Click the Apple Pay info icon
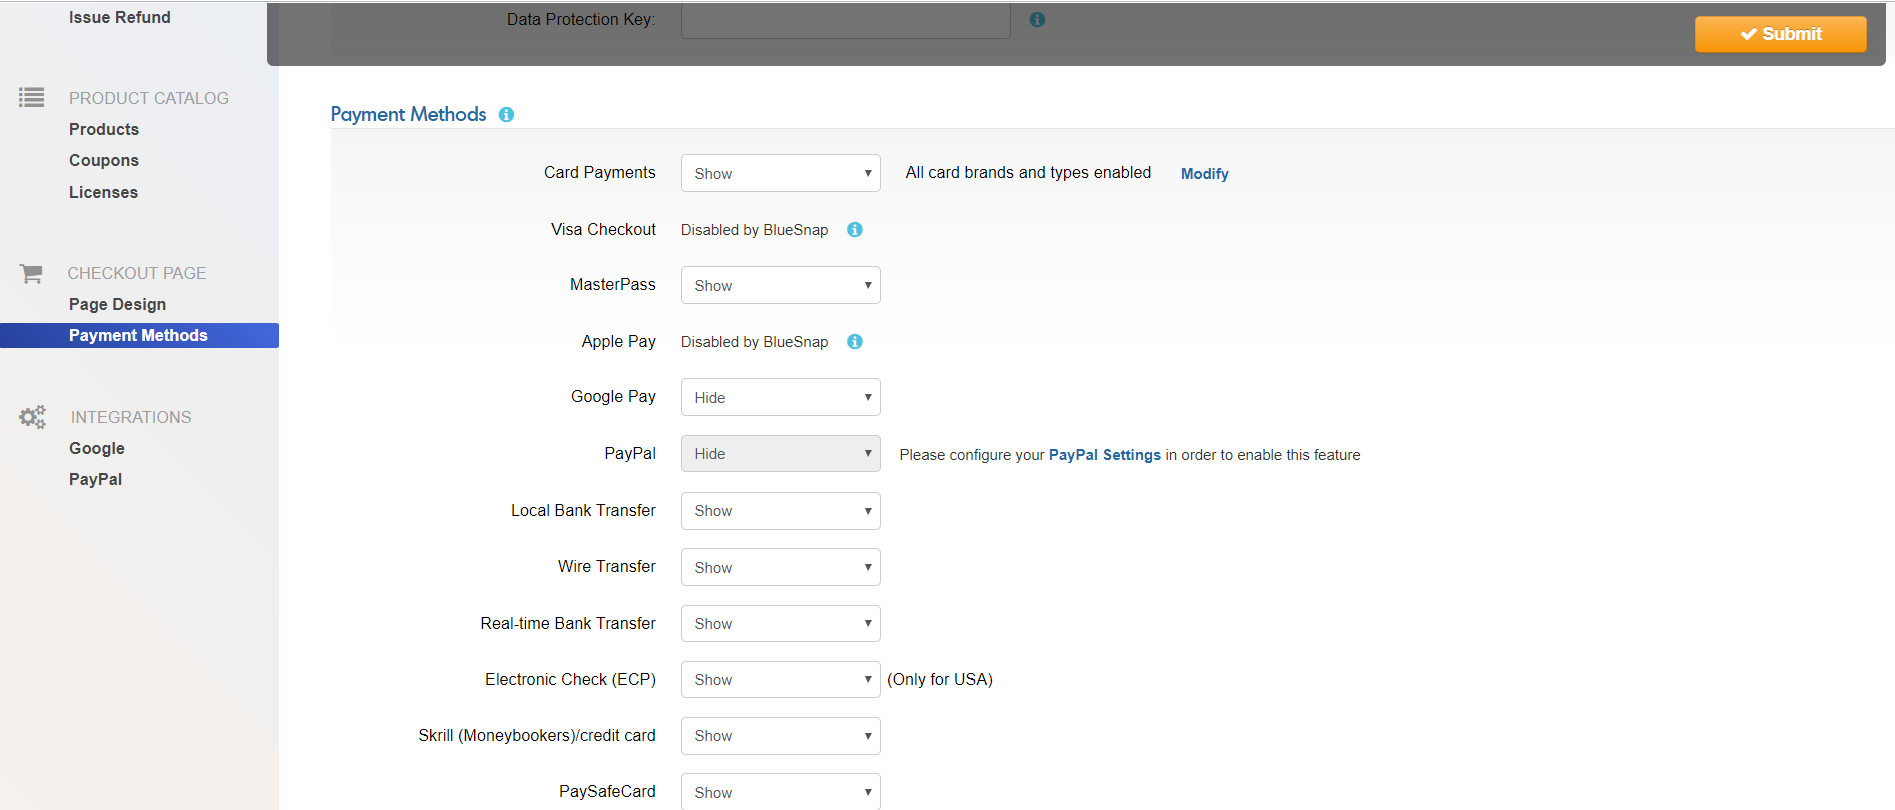Viewport: 1895px width, 810px height. (x=855, y=342)
